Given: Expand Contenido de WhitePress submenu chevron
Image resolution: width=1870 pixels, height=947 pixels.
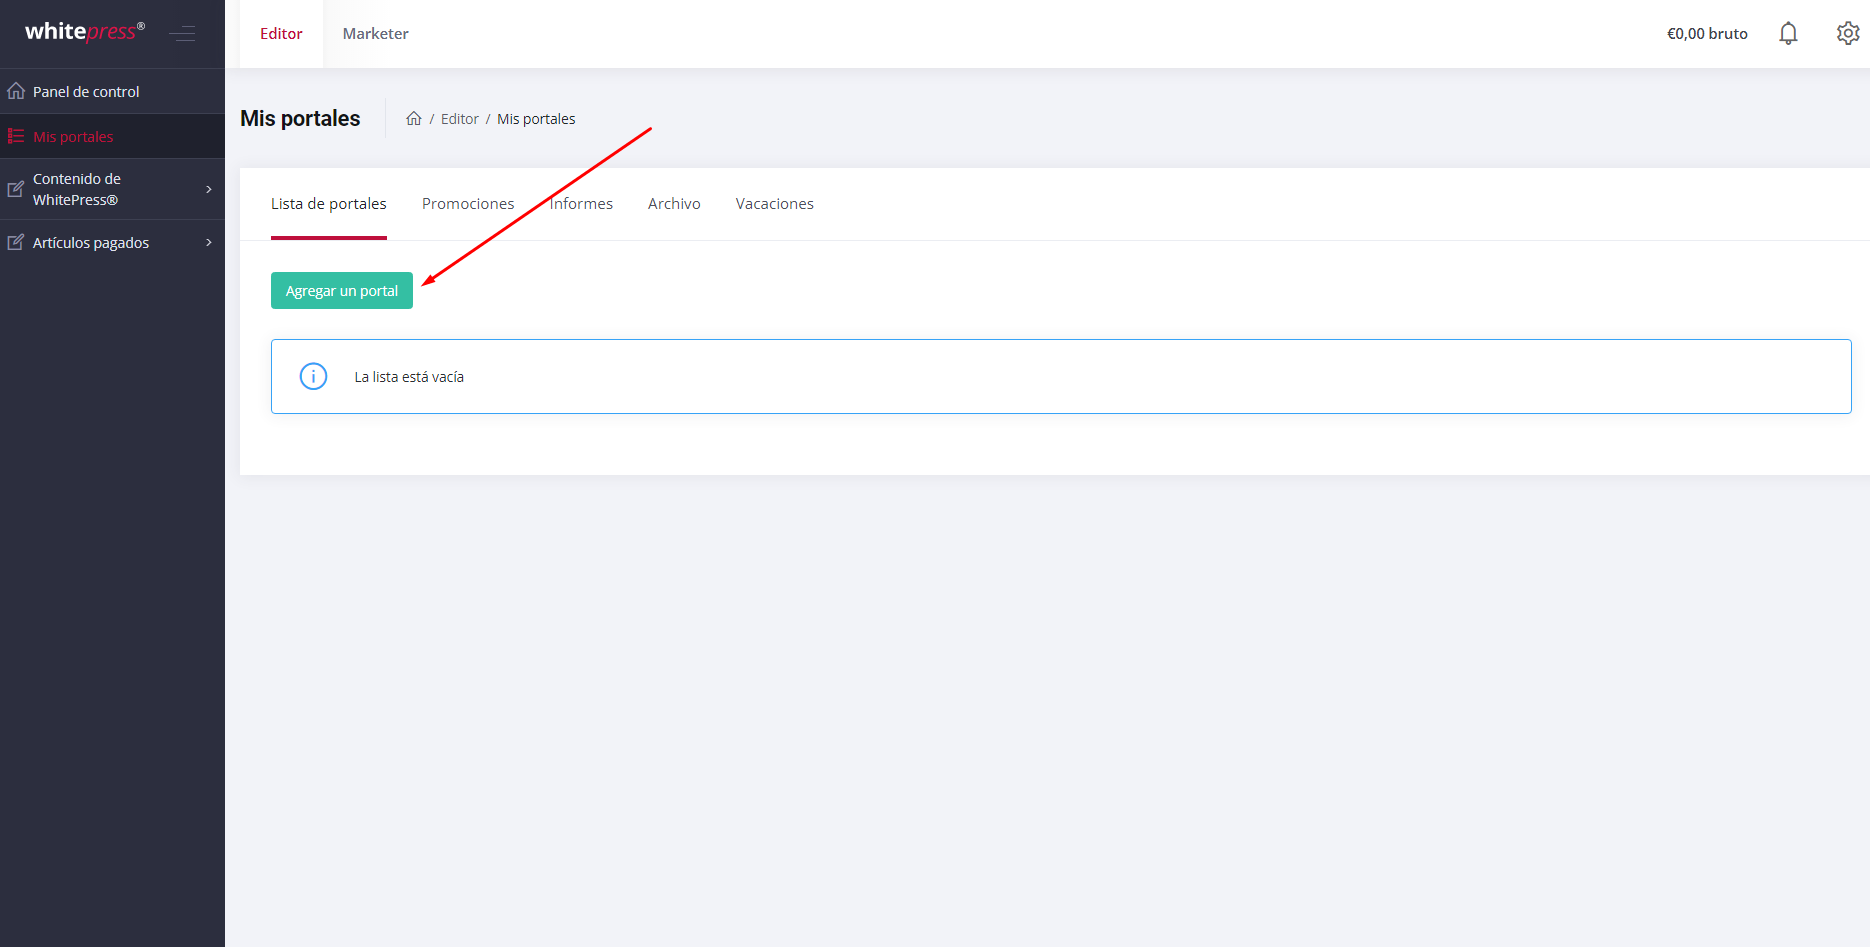Looking at the screenshot, I should (209, 189).
